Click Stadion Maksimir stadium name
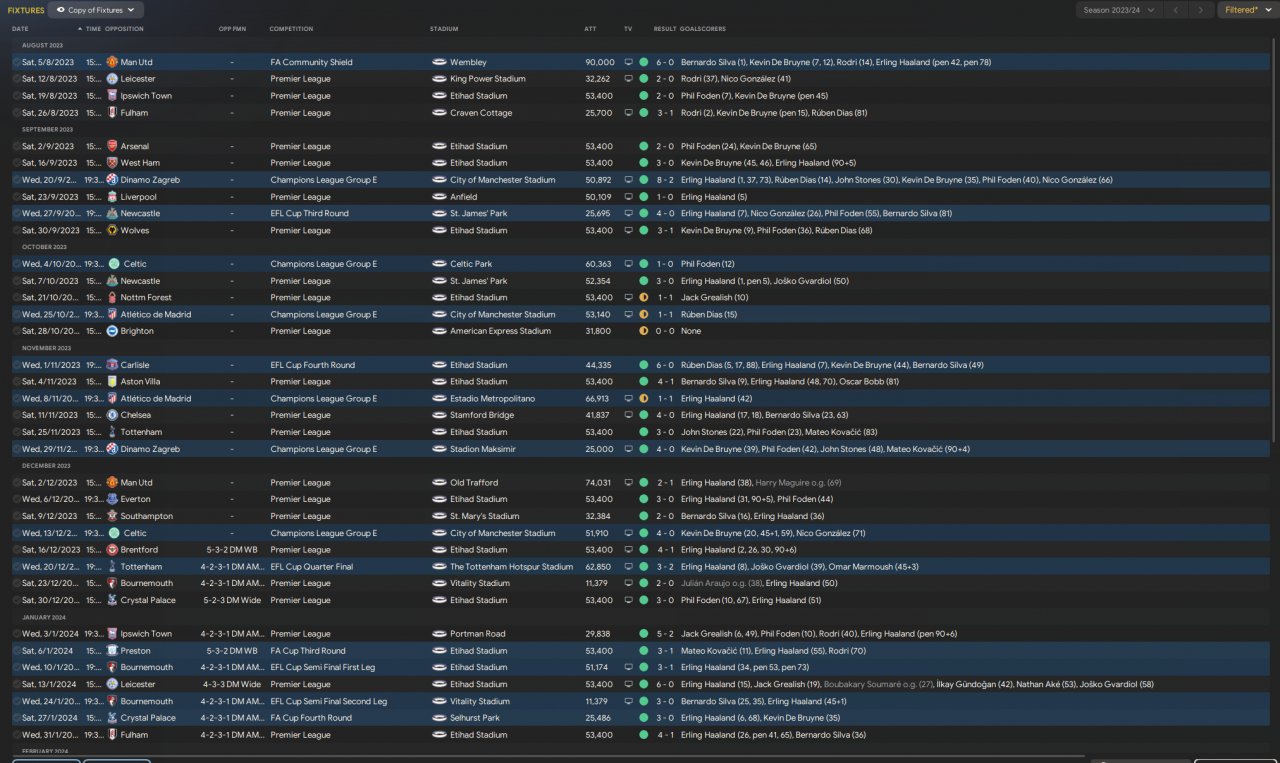Screen dimensions: 1280x763 click(x=483, y=449)
